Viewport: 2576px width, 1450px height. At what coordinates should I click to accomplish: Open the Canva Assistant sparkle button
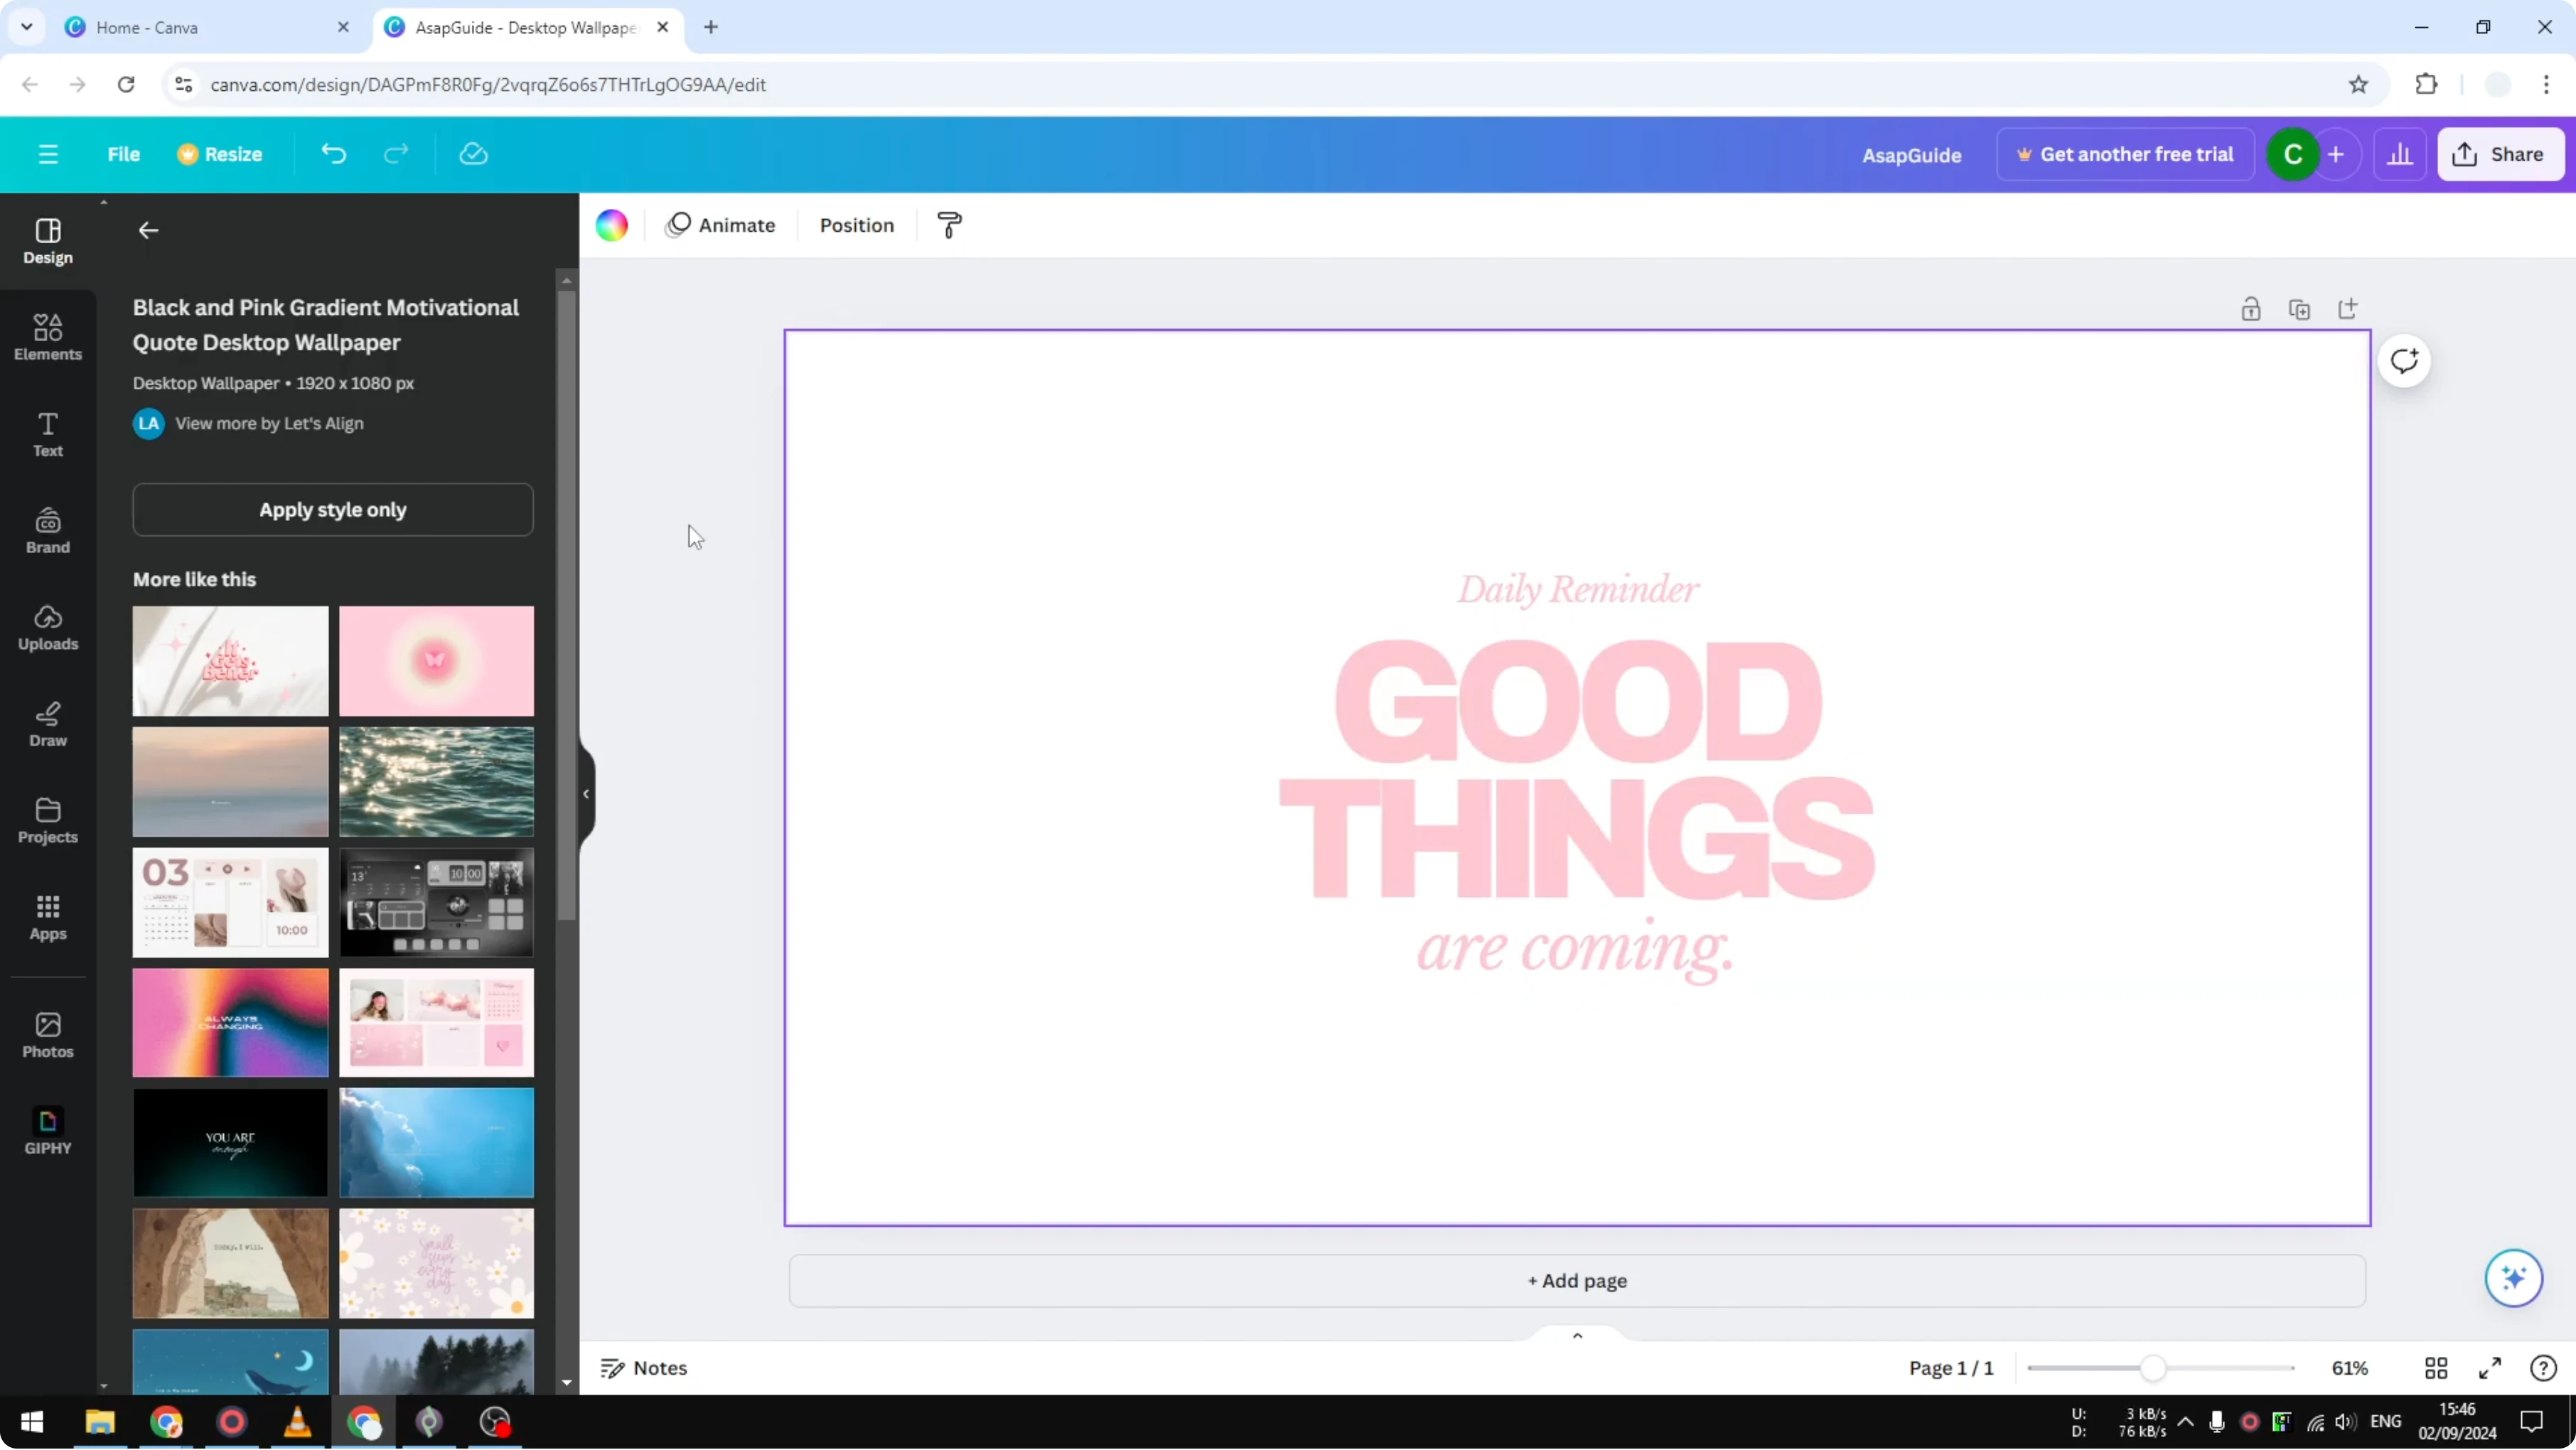(2513, 1278)
